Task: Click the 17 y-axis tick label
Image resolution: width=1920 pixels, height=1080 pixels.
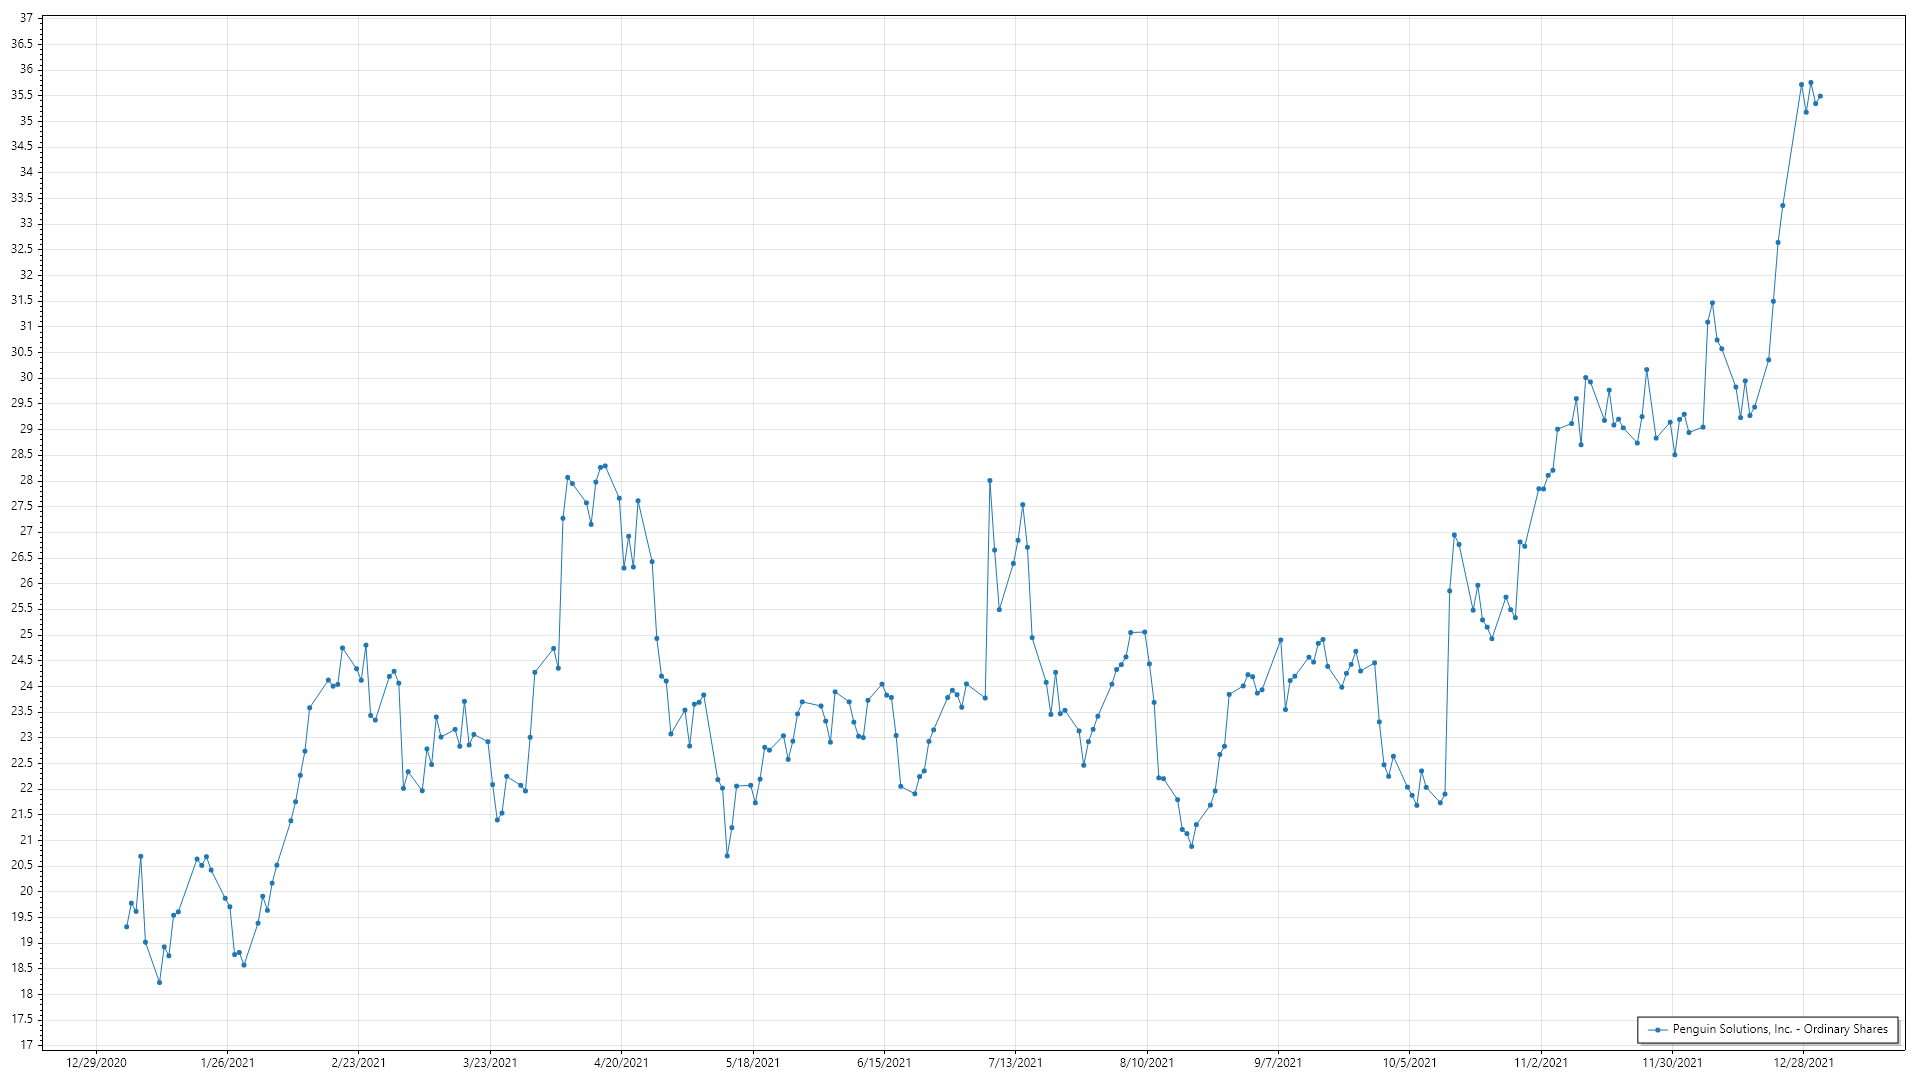Action: pyautogui.click(x=26, y=1045)
